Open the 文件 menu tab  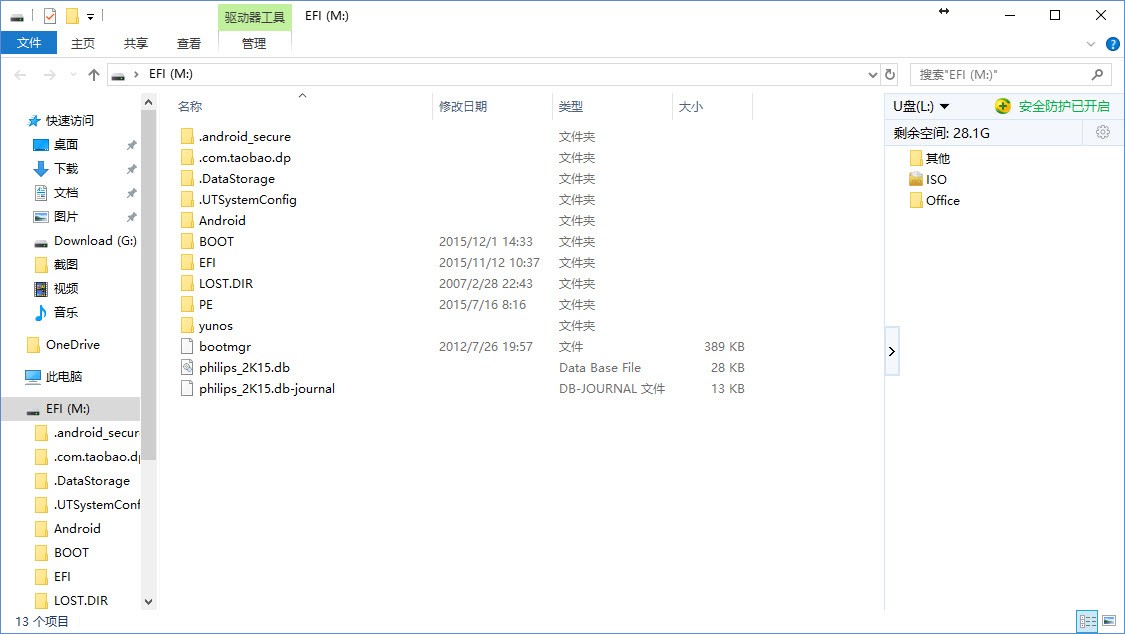(x=29, y=43)
